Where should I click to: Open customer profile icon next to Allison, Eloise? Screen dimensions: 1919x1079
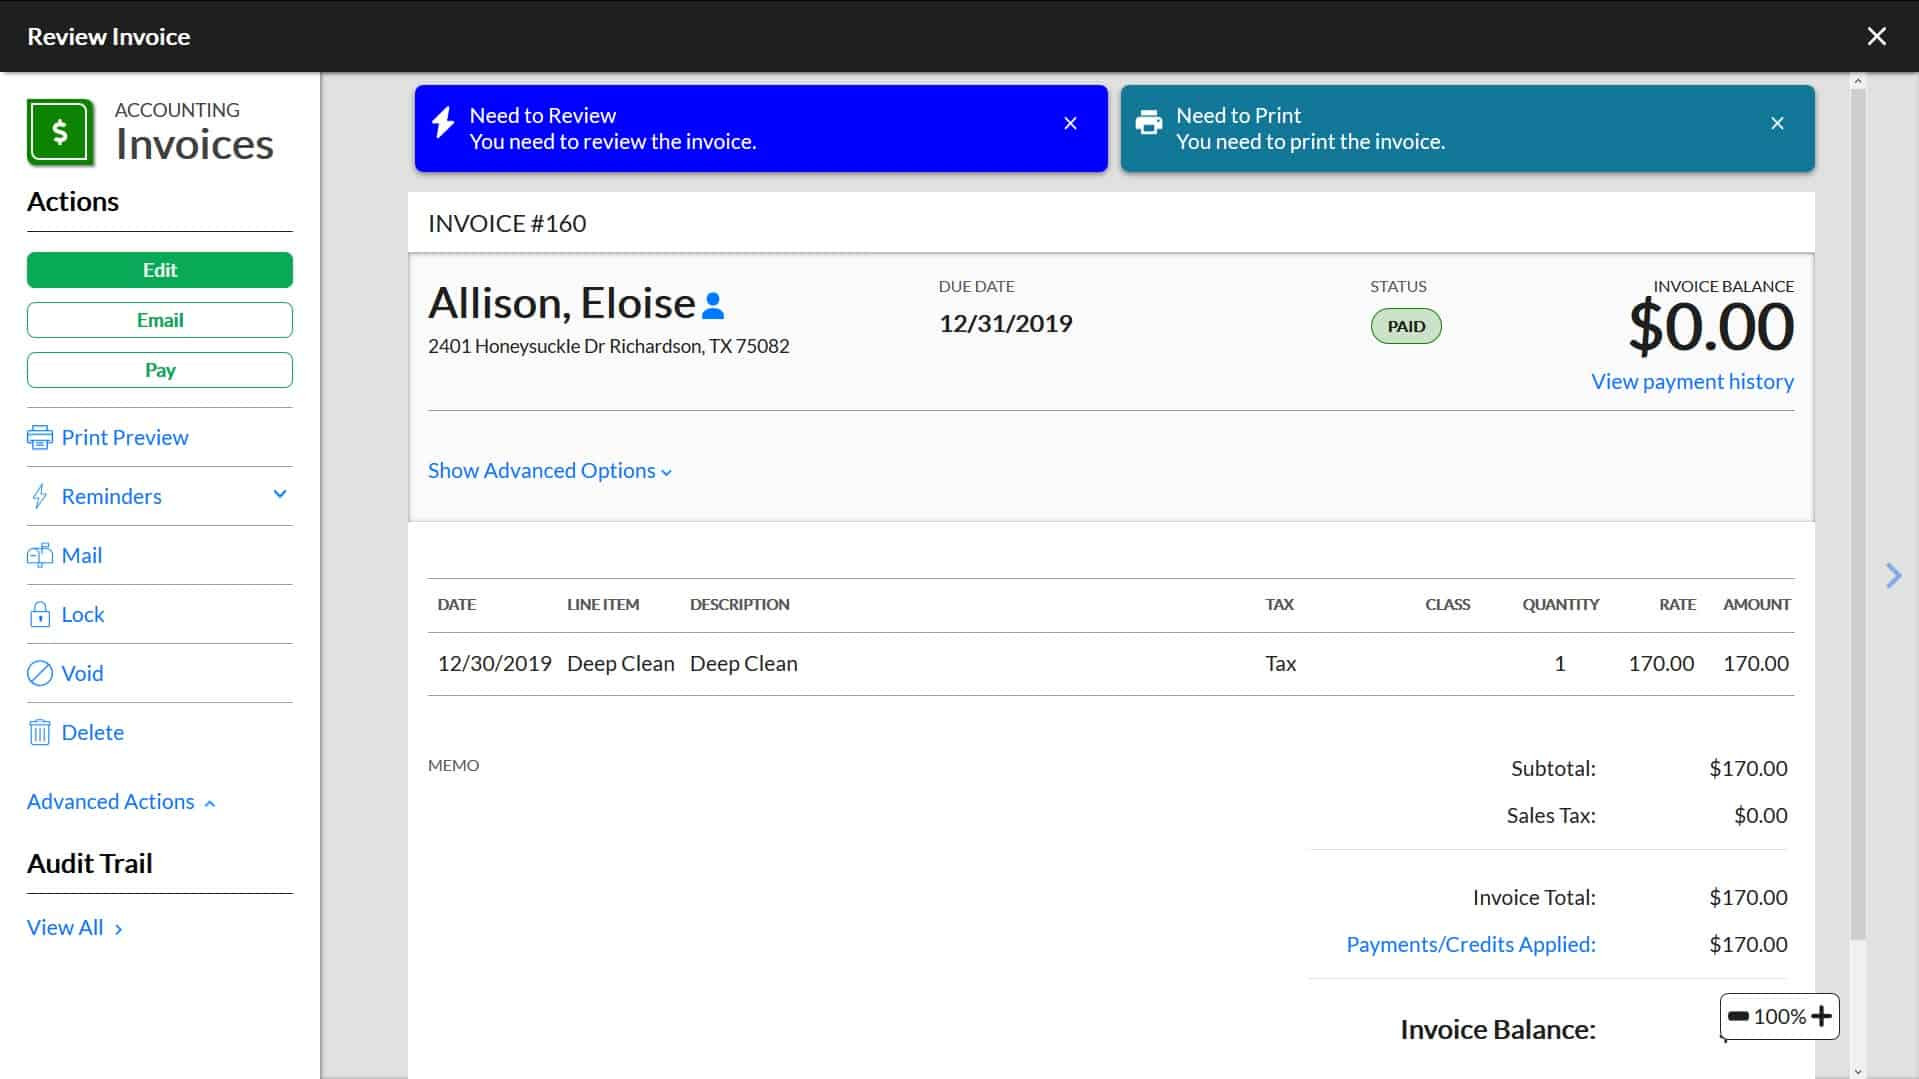point(713,305)
